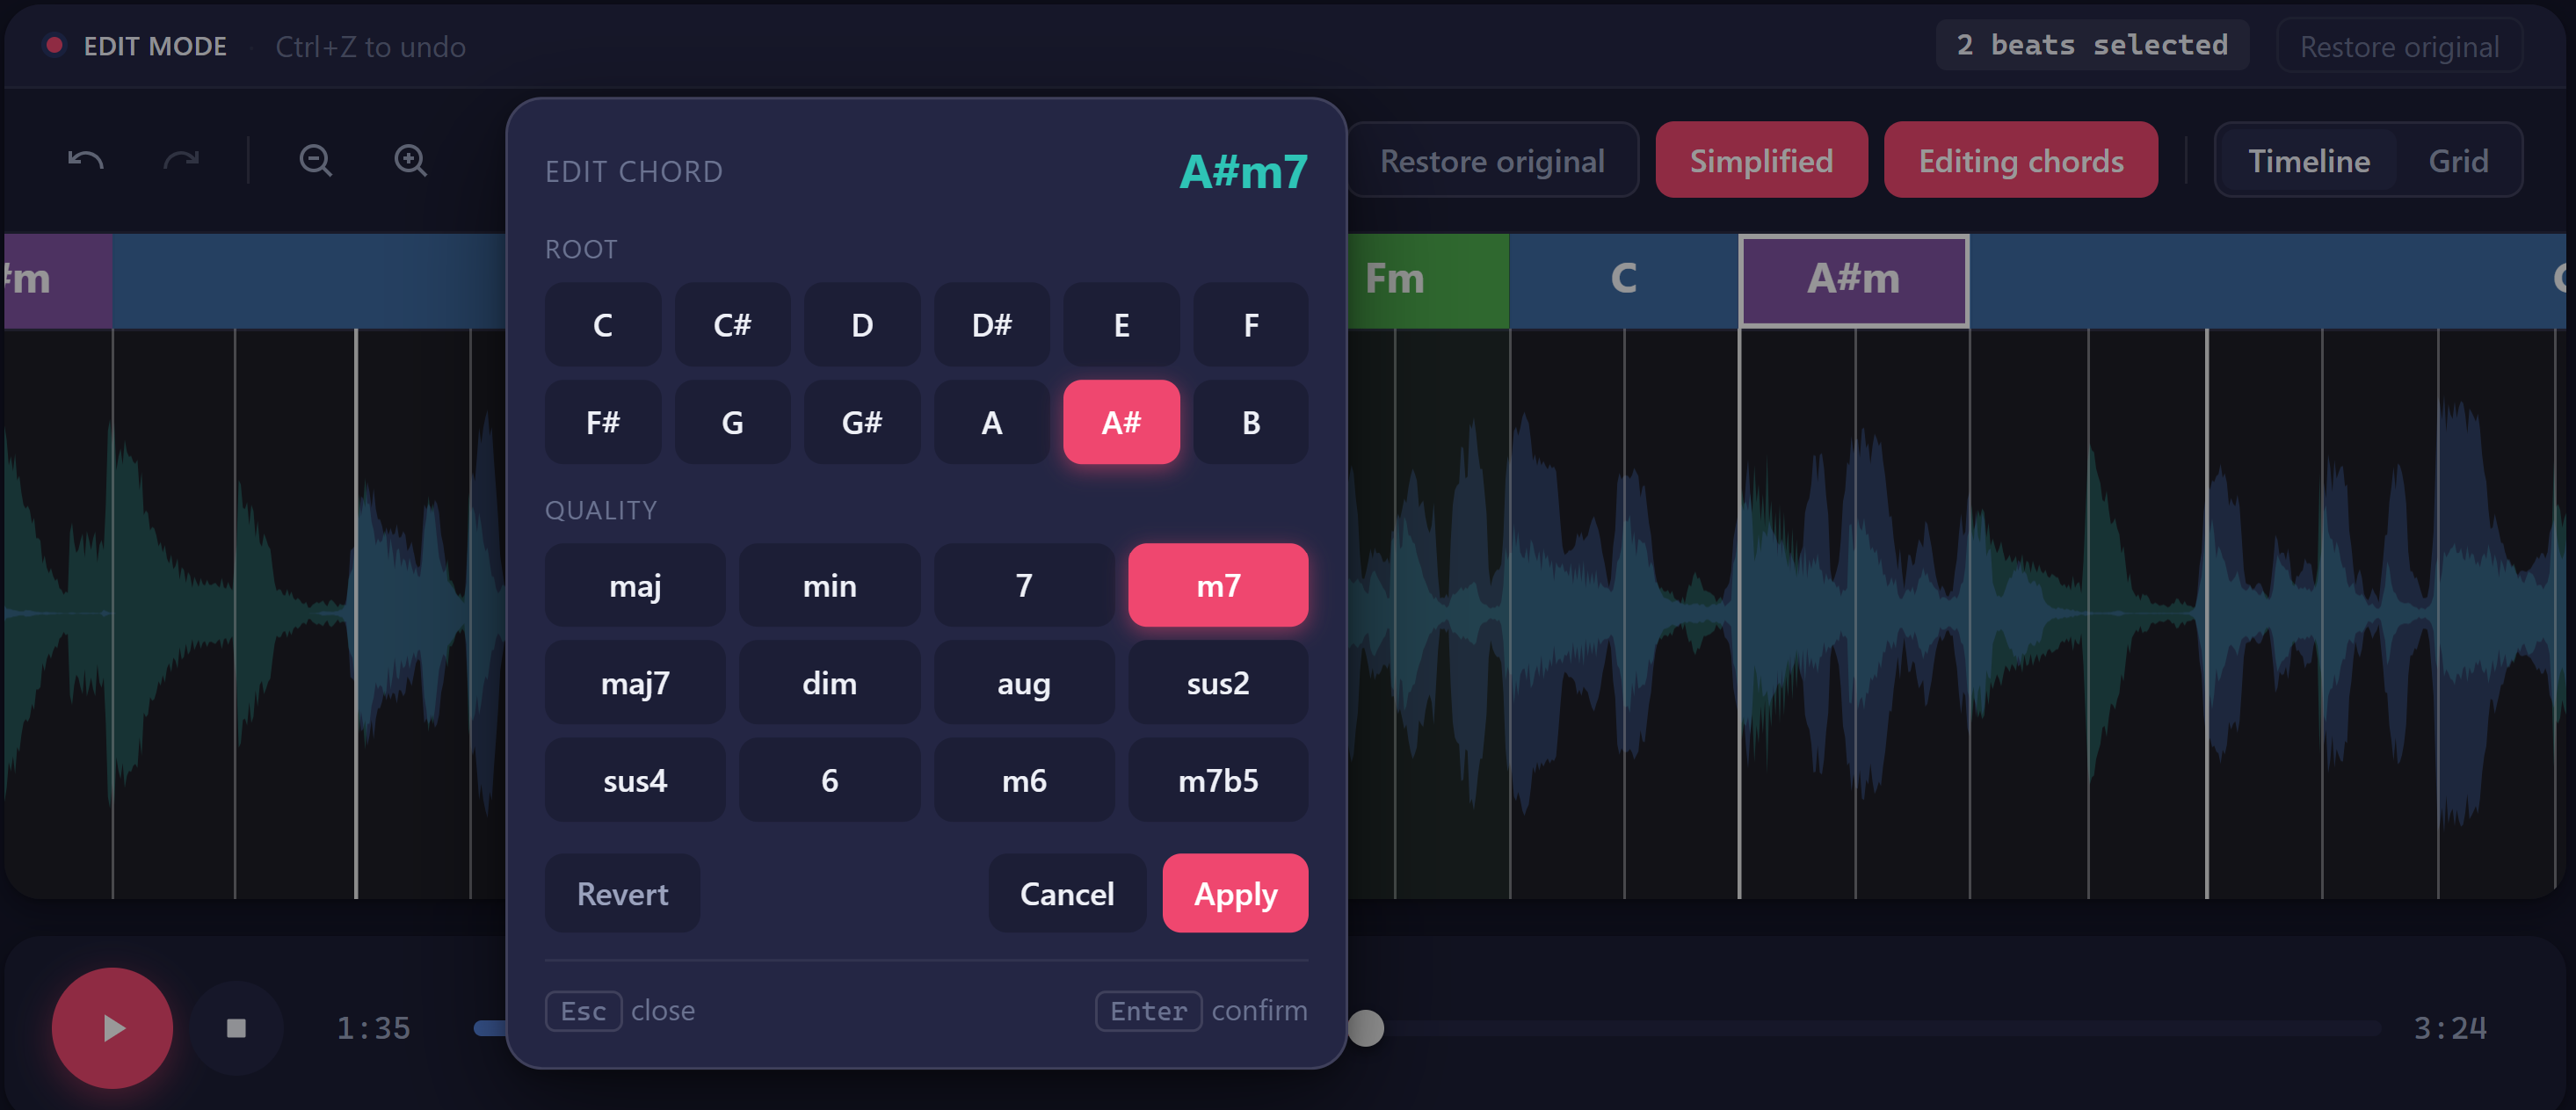
Task: Toggle the Editing chords mode
Action: click(x=2020, y=160)
